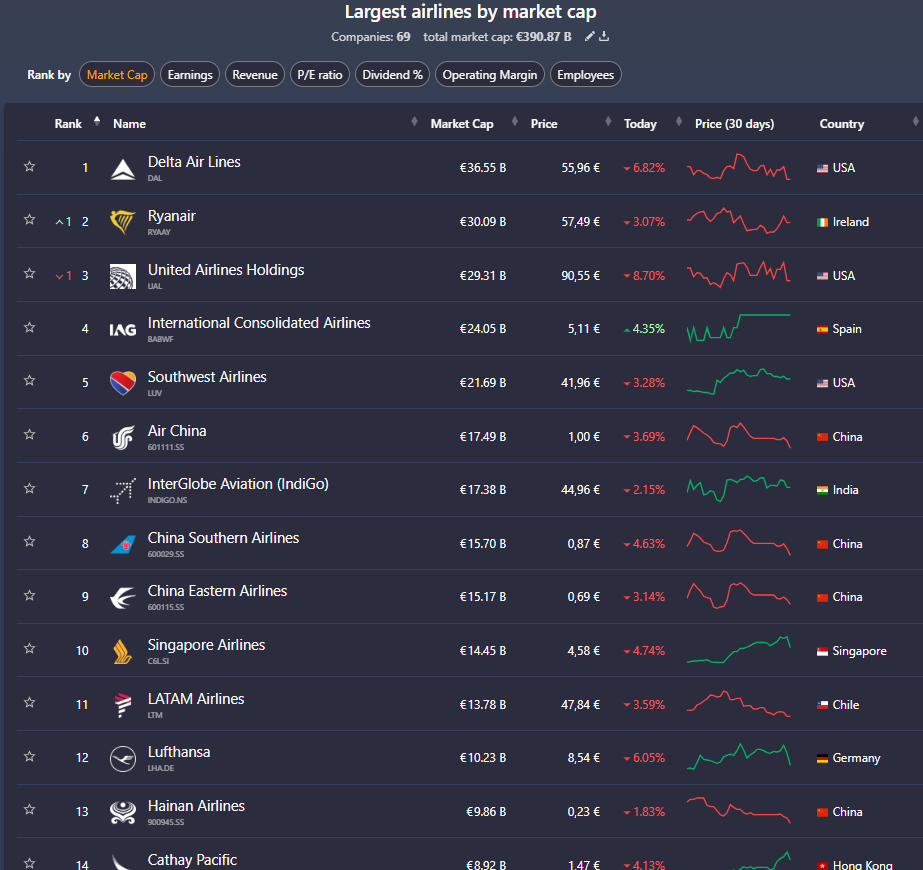Click the Ireland flag in Ryanair row
Screen dimensions: 923x870
822,223
